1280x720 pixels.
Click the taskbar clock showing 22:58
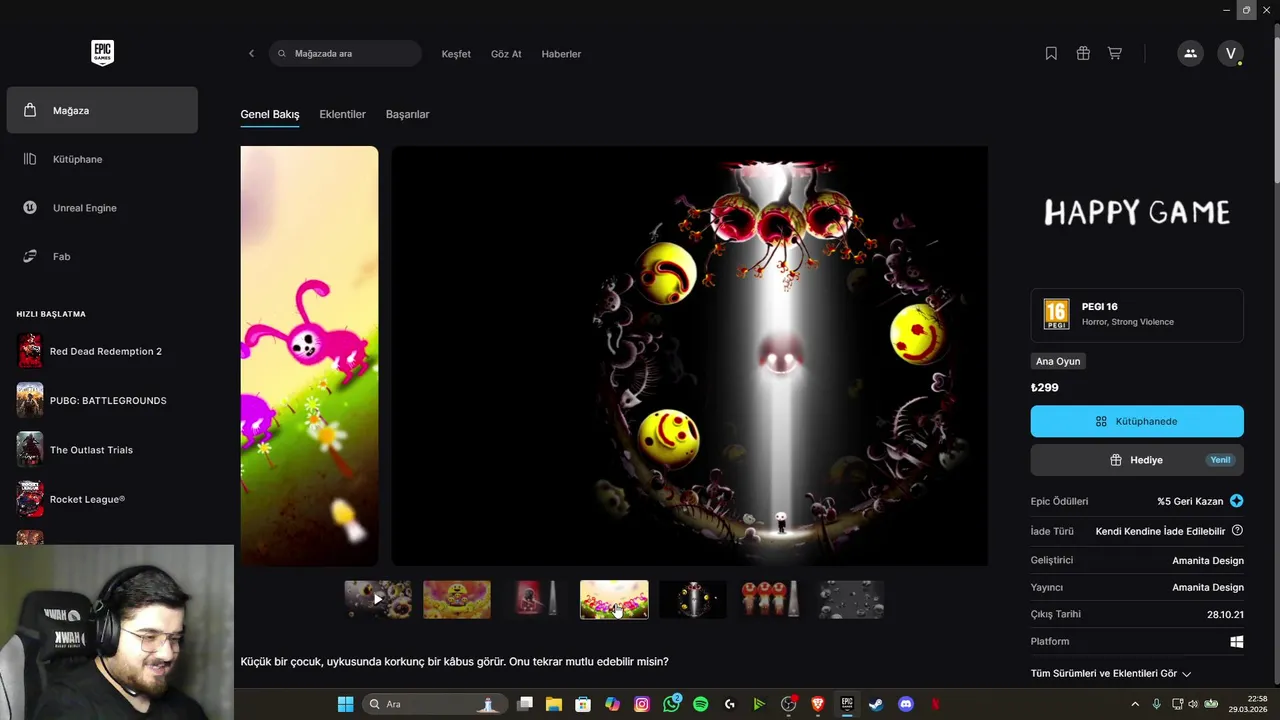pyautogui.click(x=1248, y=704)
